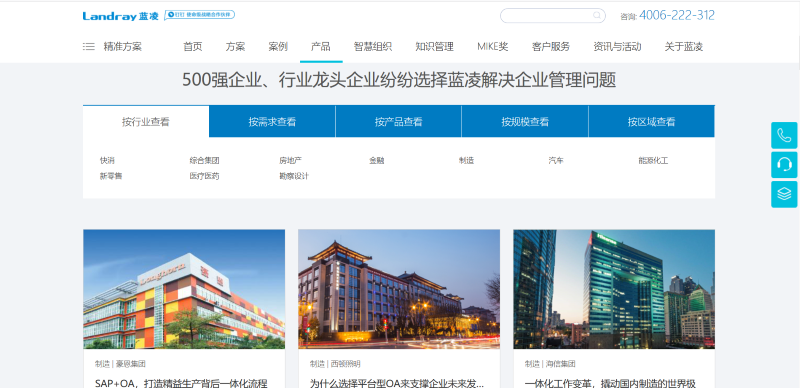This screenshot has height=388, width=800.
Task: Go to the MIKE奖 menu item
Action: point(492,46)
